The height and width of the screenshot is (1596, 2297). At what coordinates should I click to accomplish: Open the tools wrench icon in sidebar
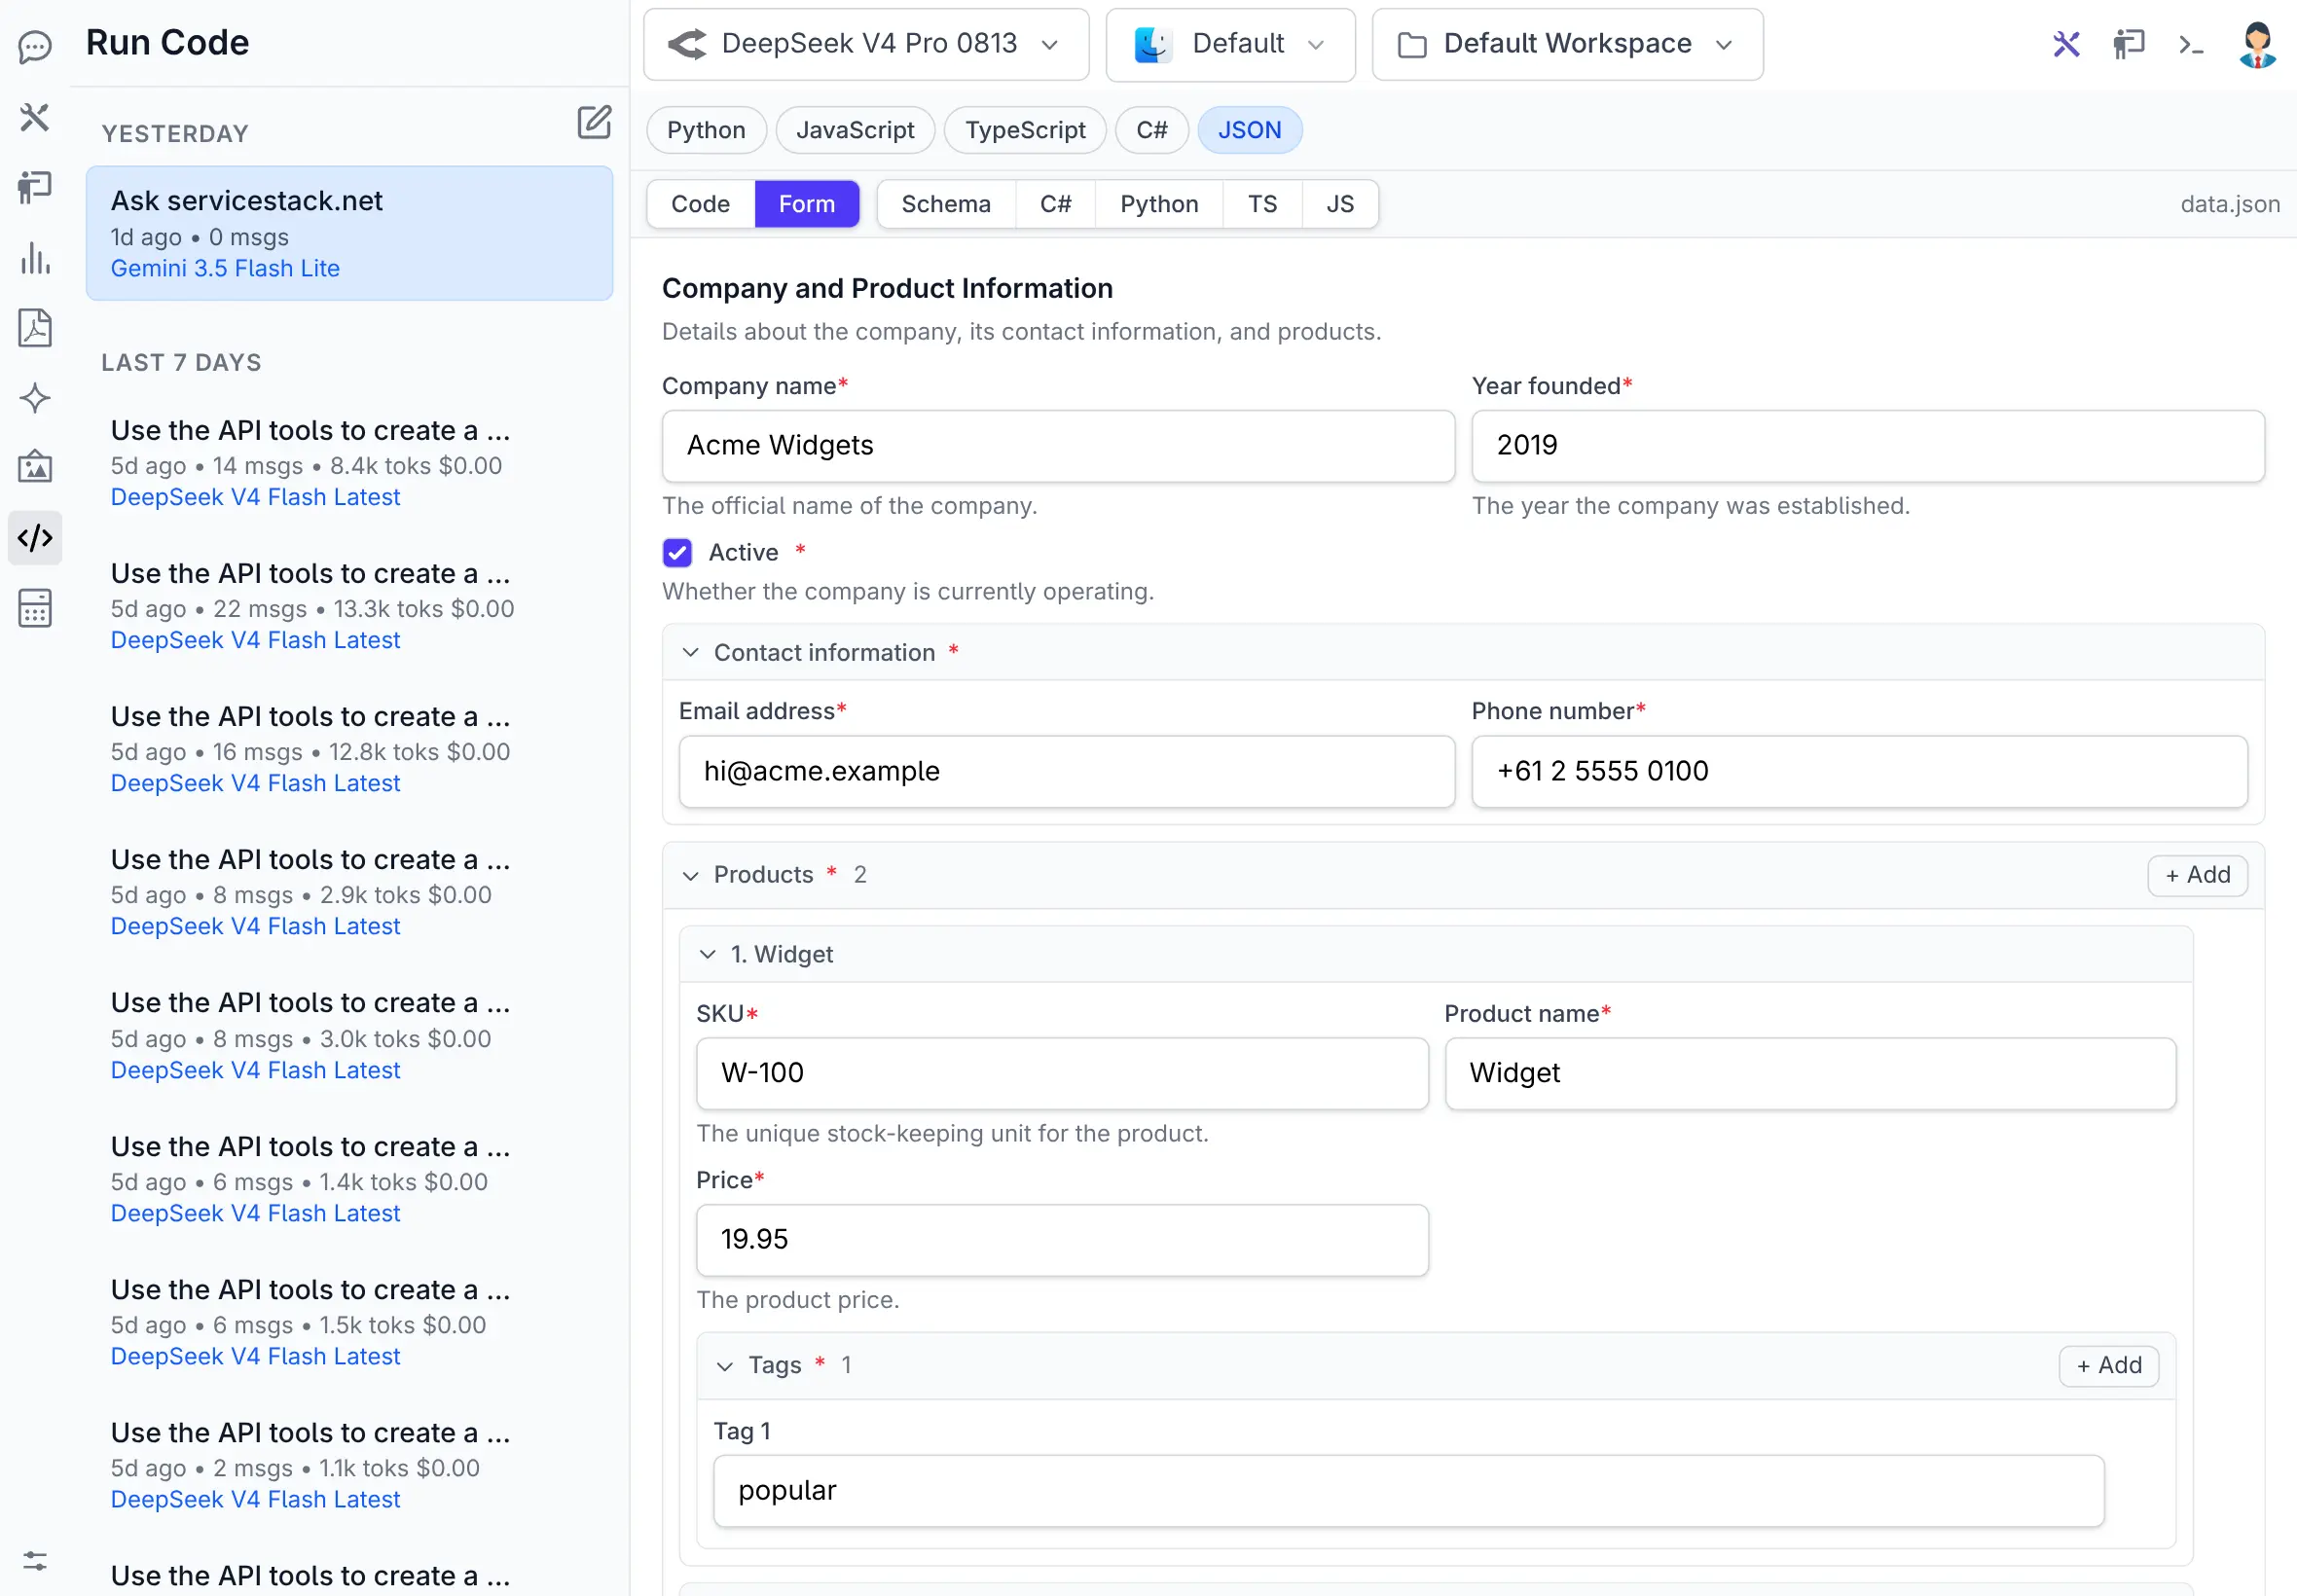click(x=35, y=117)
